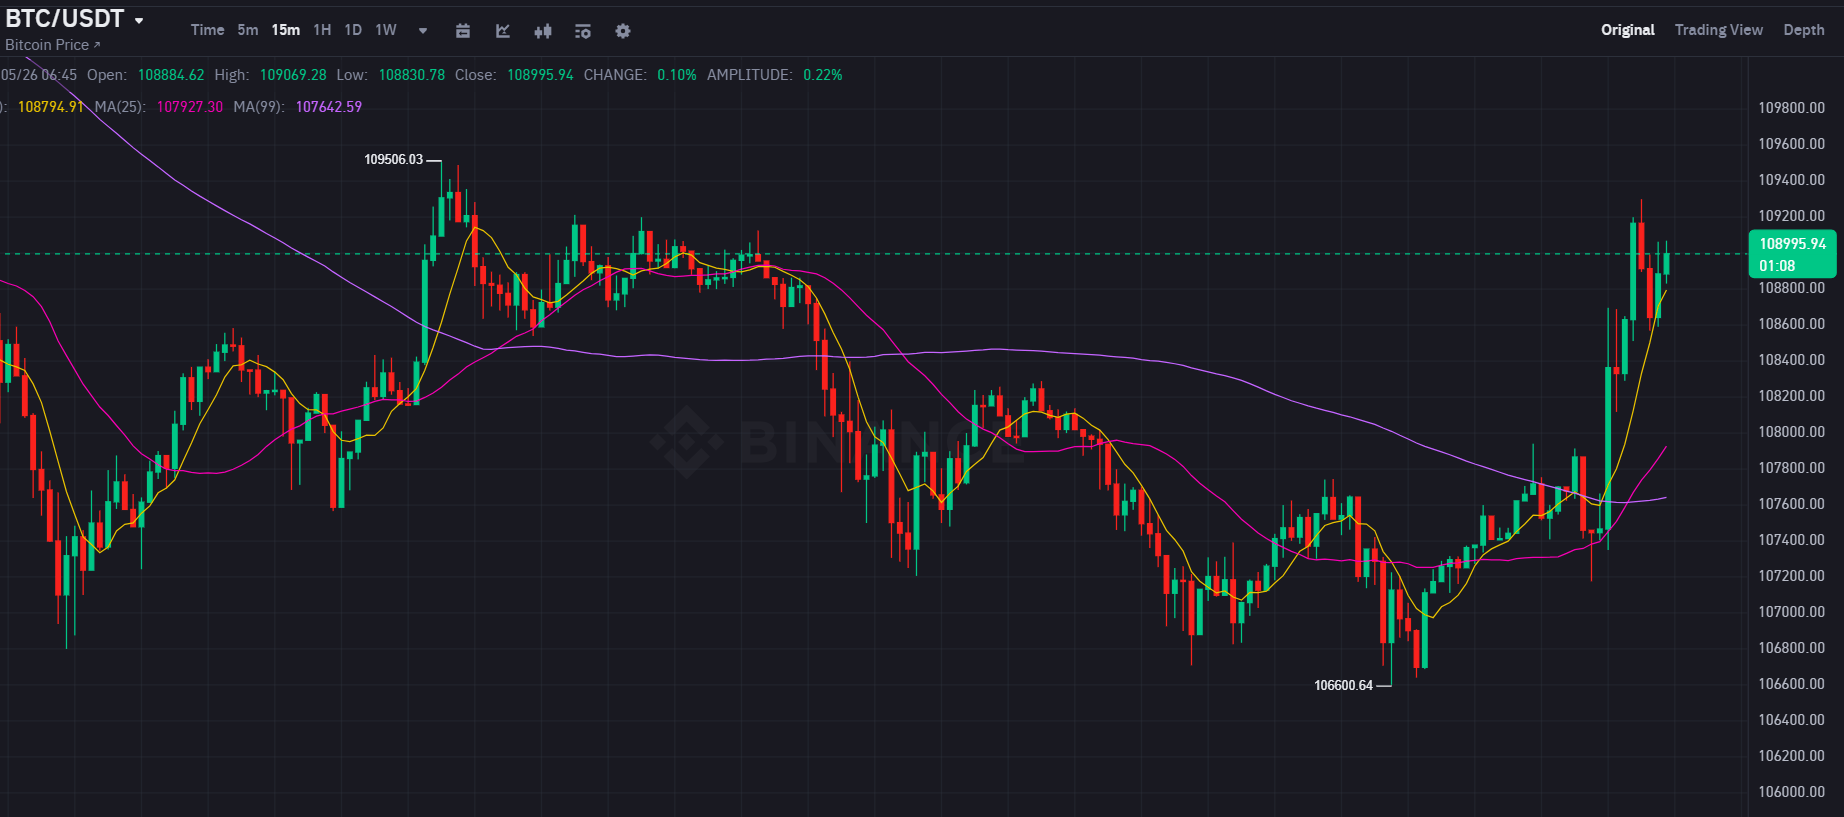Click the High value 109069.28

click(x=293, y=75)
